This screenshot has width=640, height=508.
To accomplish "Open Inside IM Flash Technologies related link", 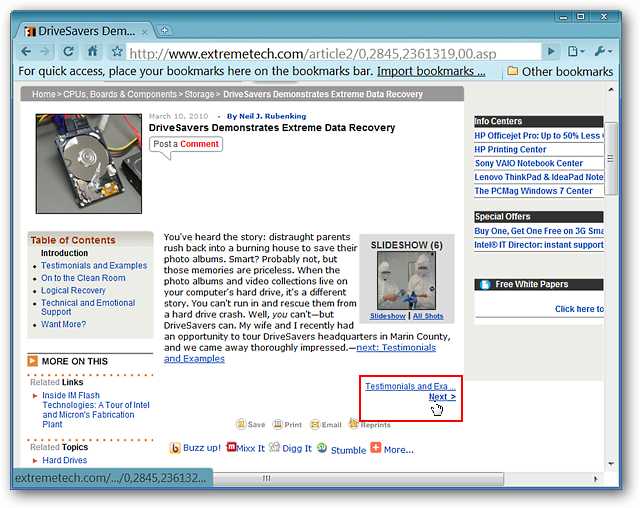I will (x=96, y=410).
